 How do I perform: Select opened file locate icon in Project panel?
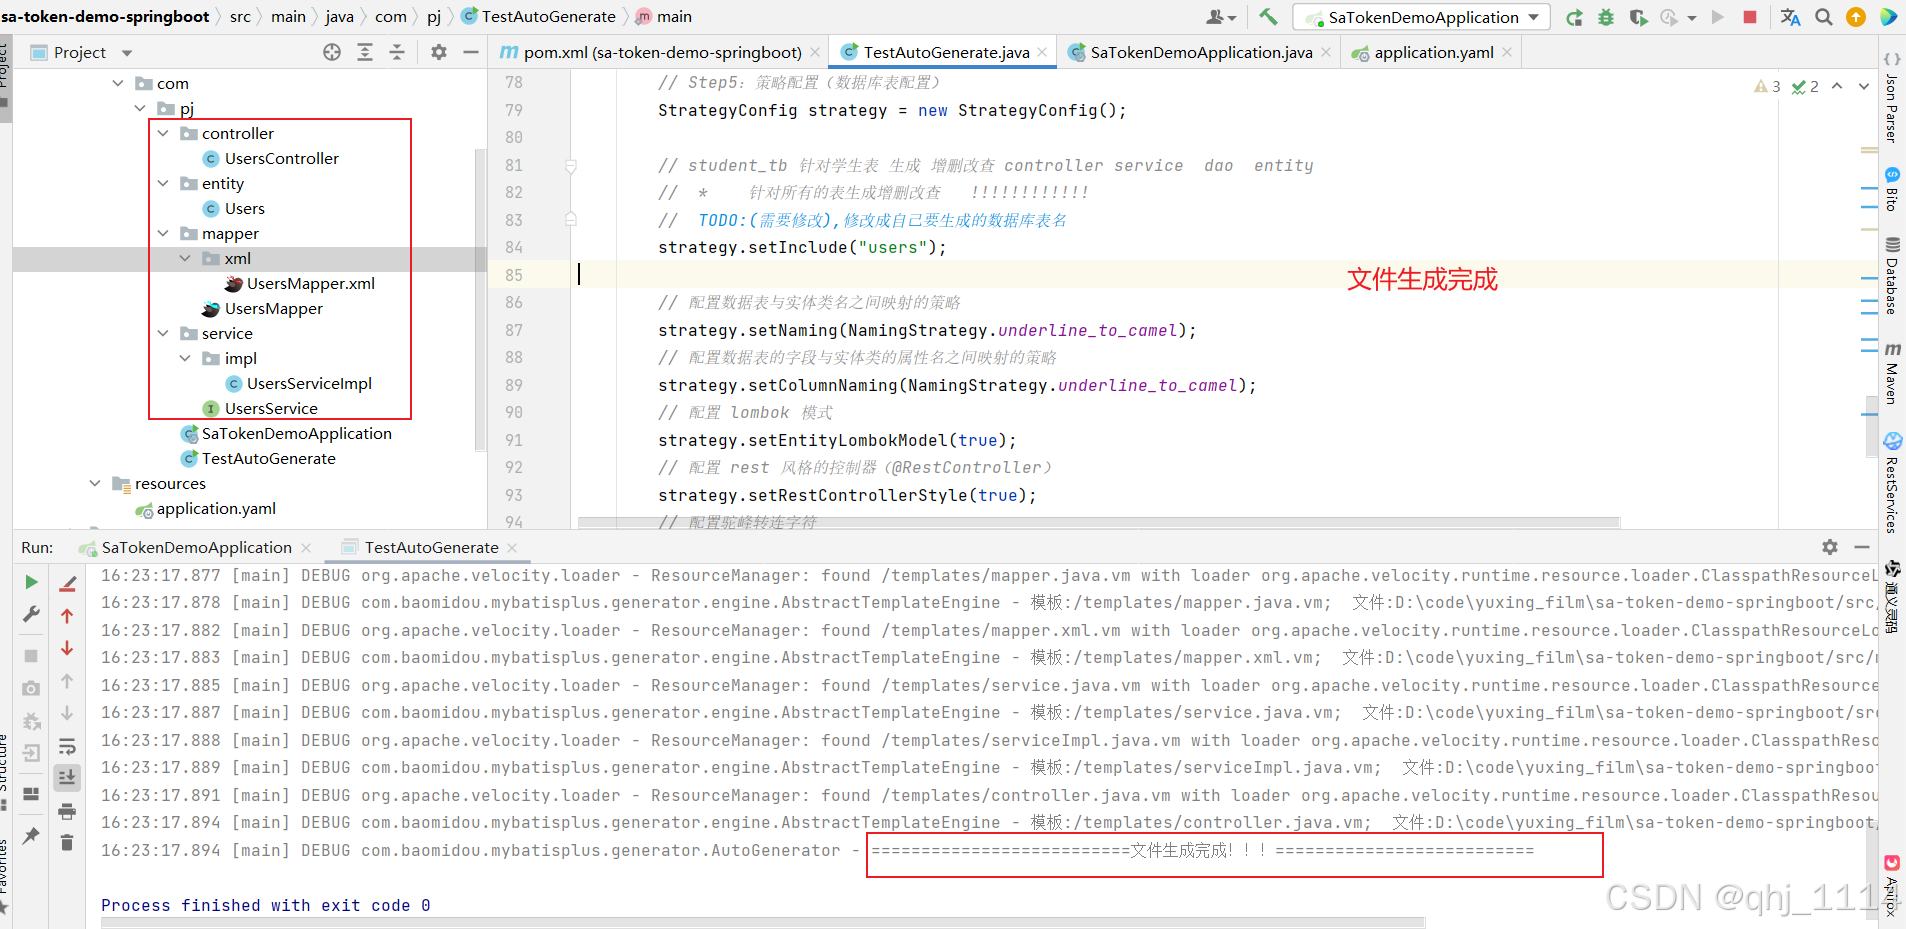tap(332, 52)
